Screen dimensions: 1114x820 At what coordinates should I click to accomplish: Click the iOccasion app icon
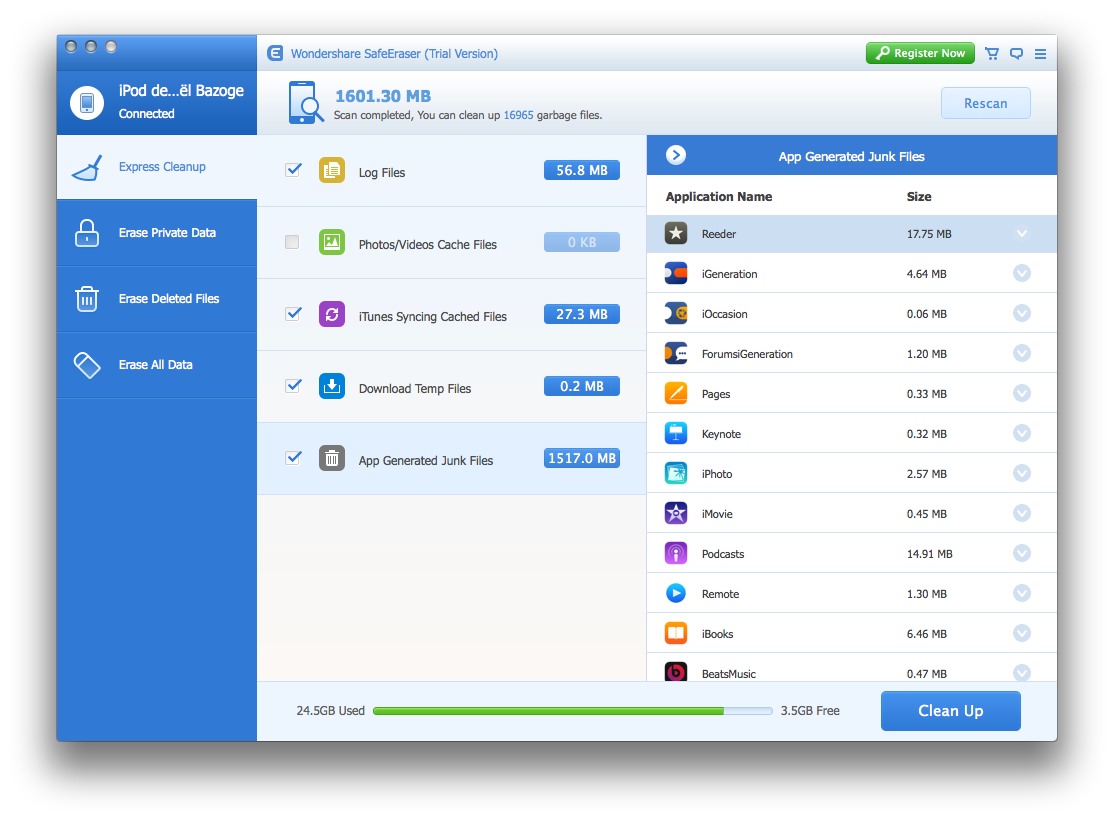tap(676, 313)
